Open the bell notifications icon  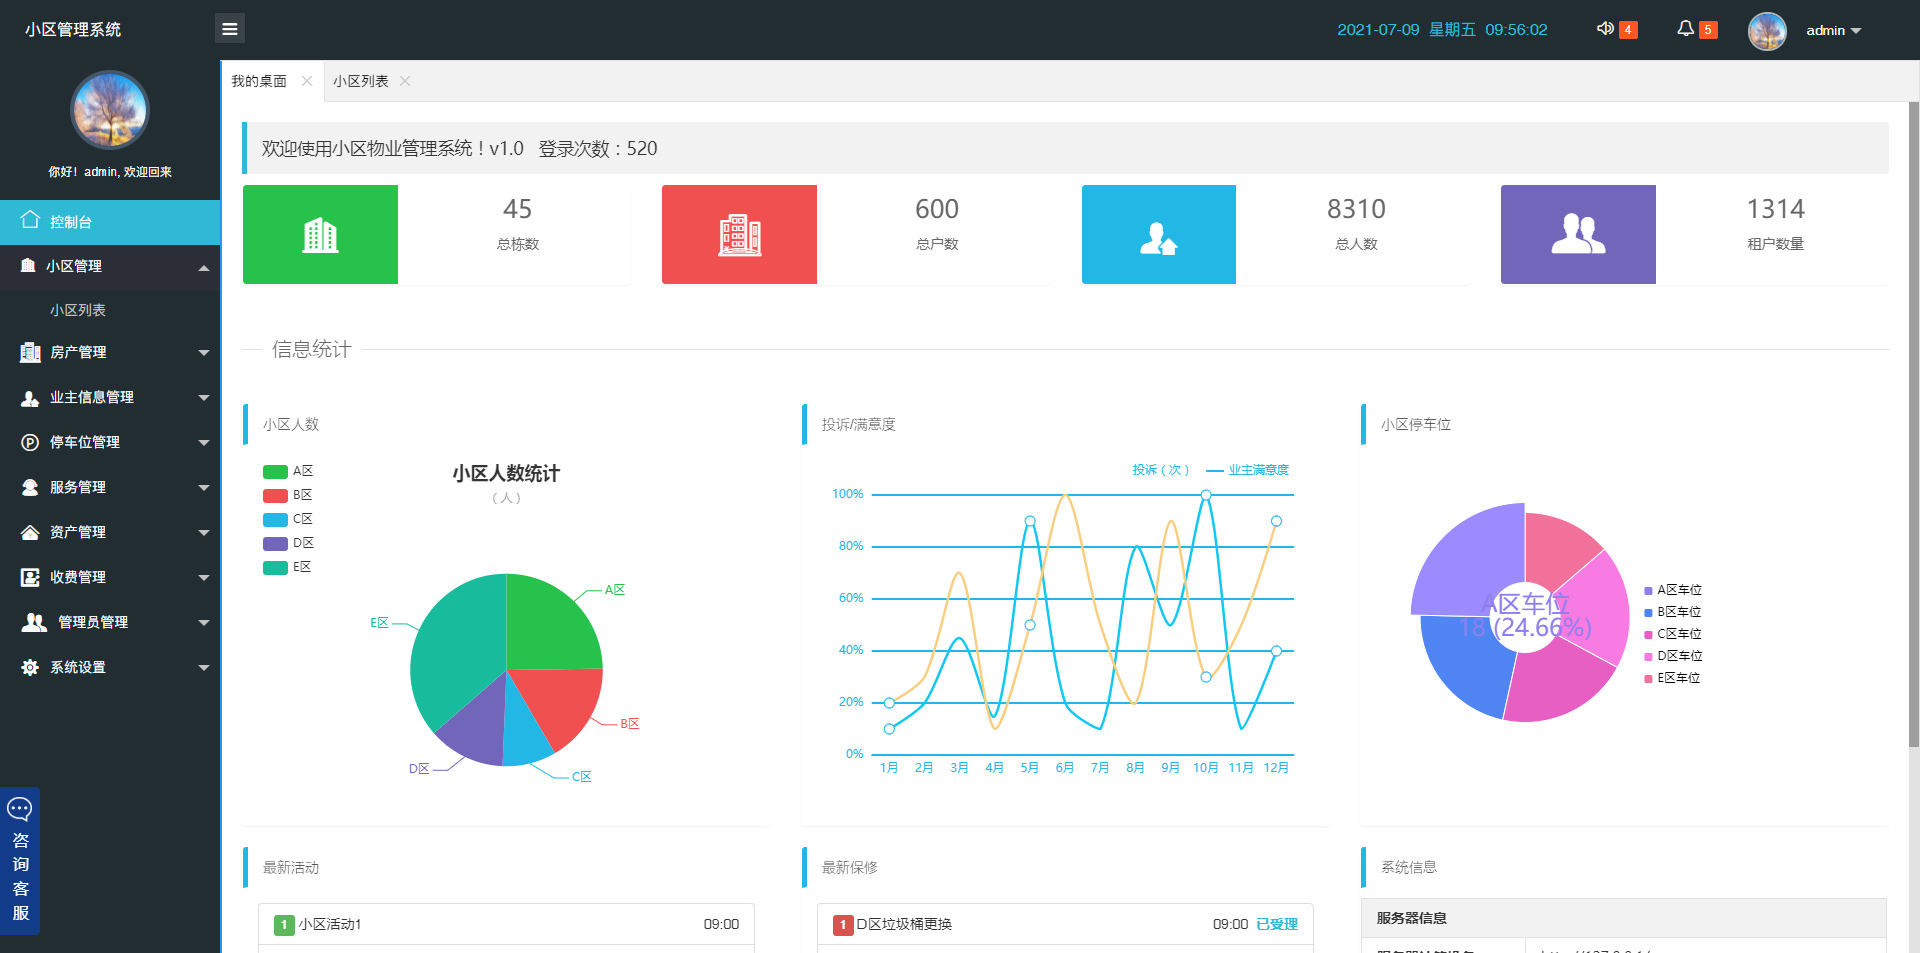pos(1685,29)
